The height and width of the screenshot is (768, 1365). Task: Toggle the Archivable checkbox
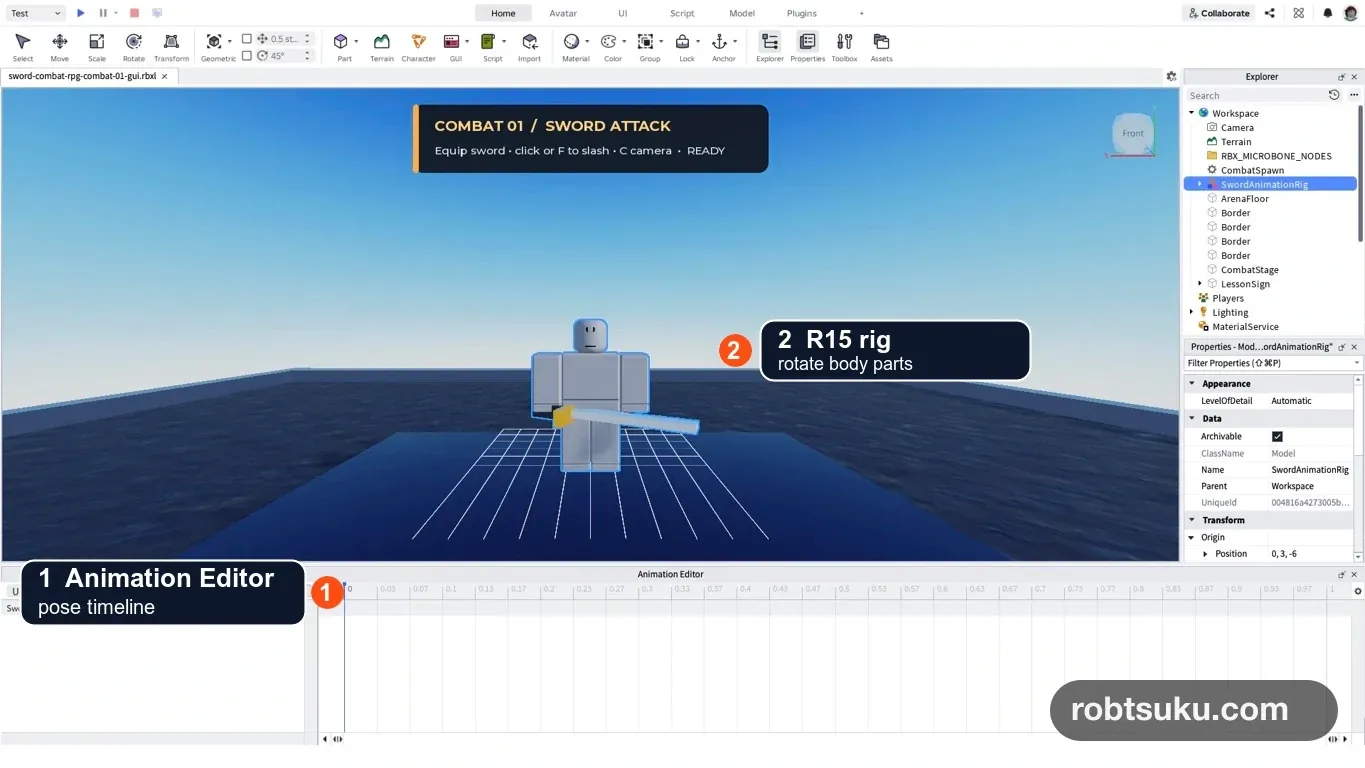[x=1277, y=436]
